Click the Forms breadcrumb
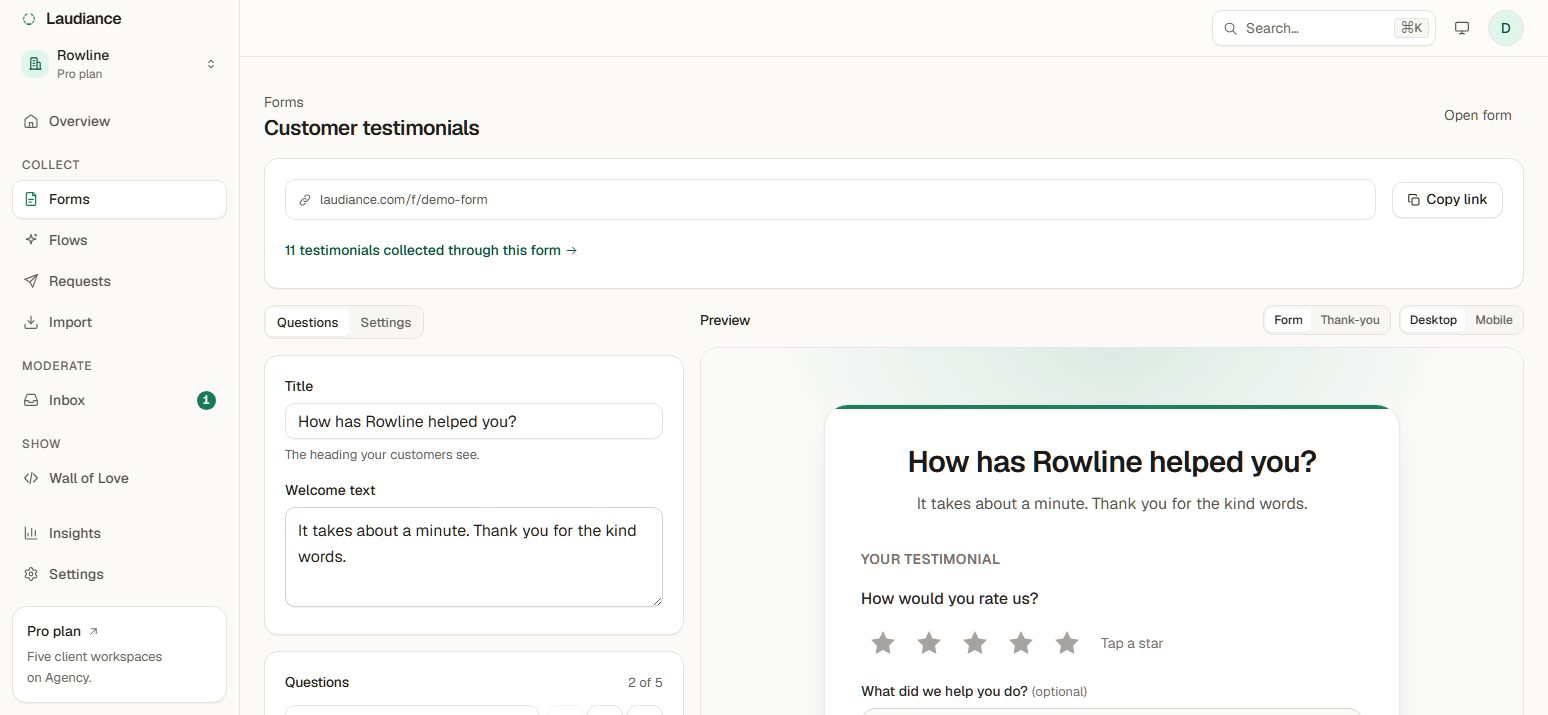1548x715 pixels. (x=283, y=102)
